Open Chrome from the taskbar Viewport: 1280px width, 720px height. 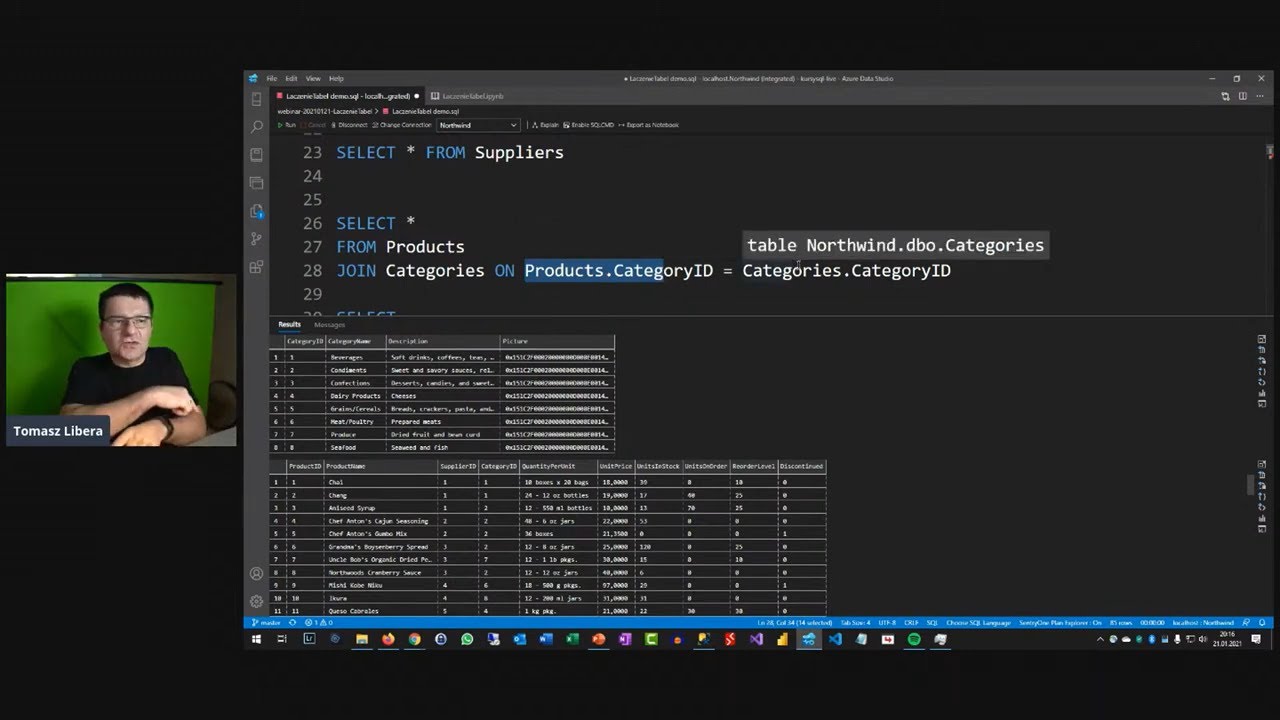tap(414, 639)
